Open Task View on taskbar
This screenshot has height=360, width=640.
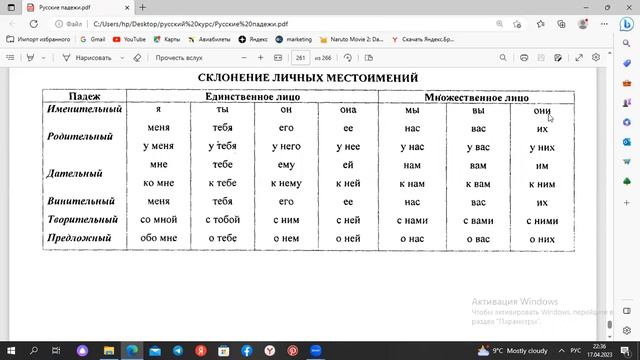[x=56, y=351]
